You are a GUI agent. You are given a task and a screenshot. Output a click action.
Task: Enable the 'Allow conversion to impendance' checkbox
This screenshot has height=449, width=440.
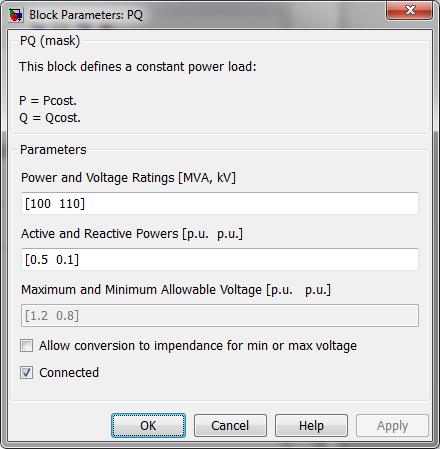pos(26,345)
